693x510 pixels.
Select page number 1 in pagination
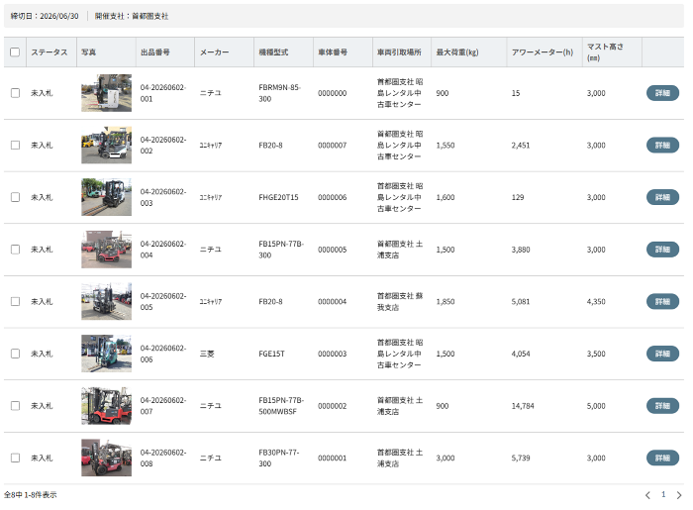663,495
